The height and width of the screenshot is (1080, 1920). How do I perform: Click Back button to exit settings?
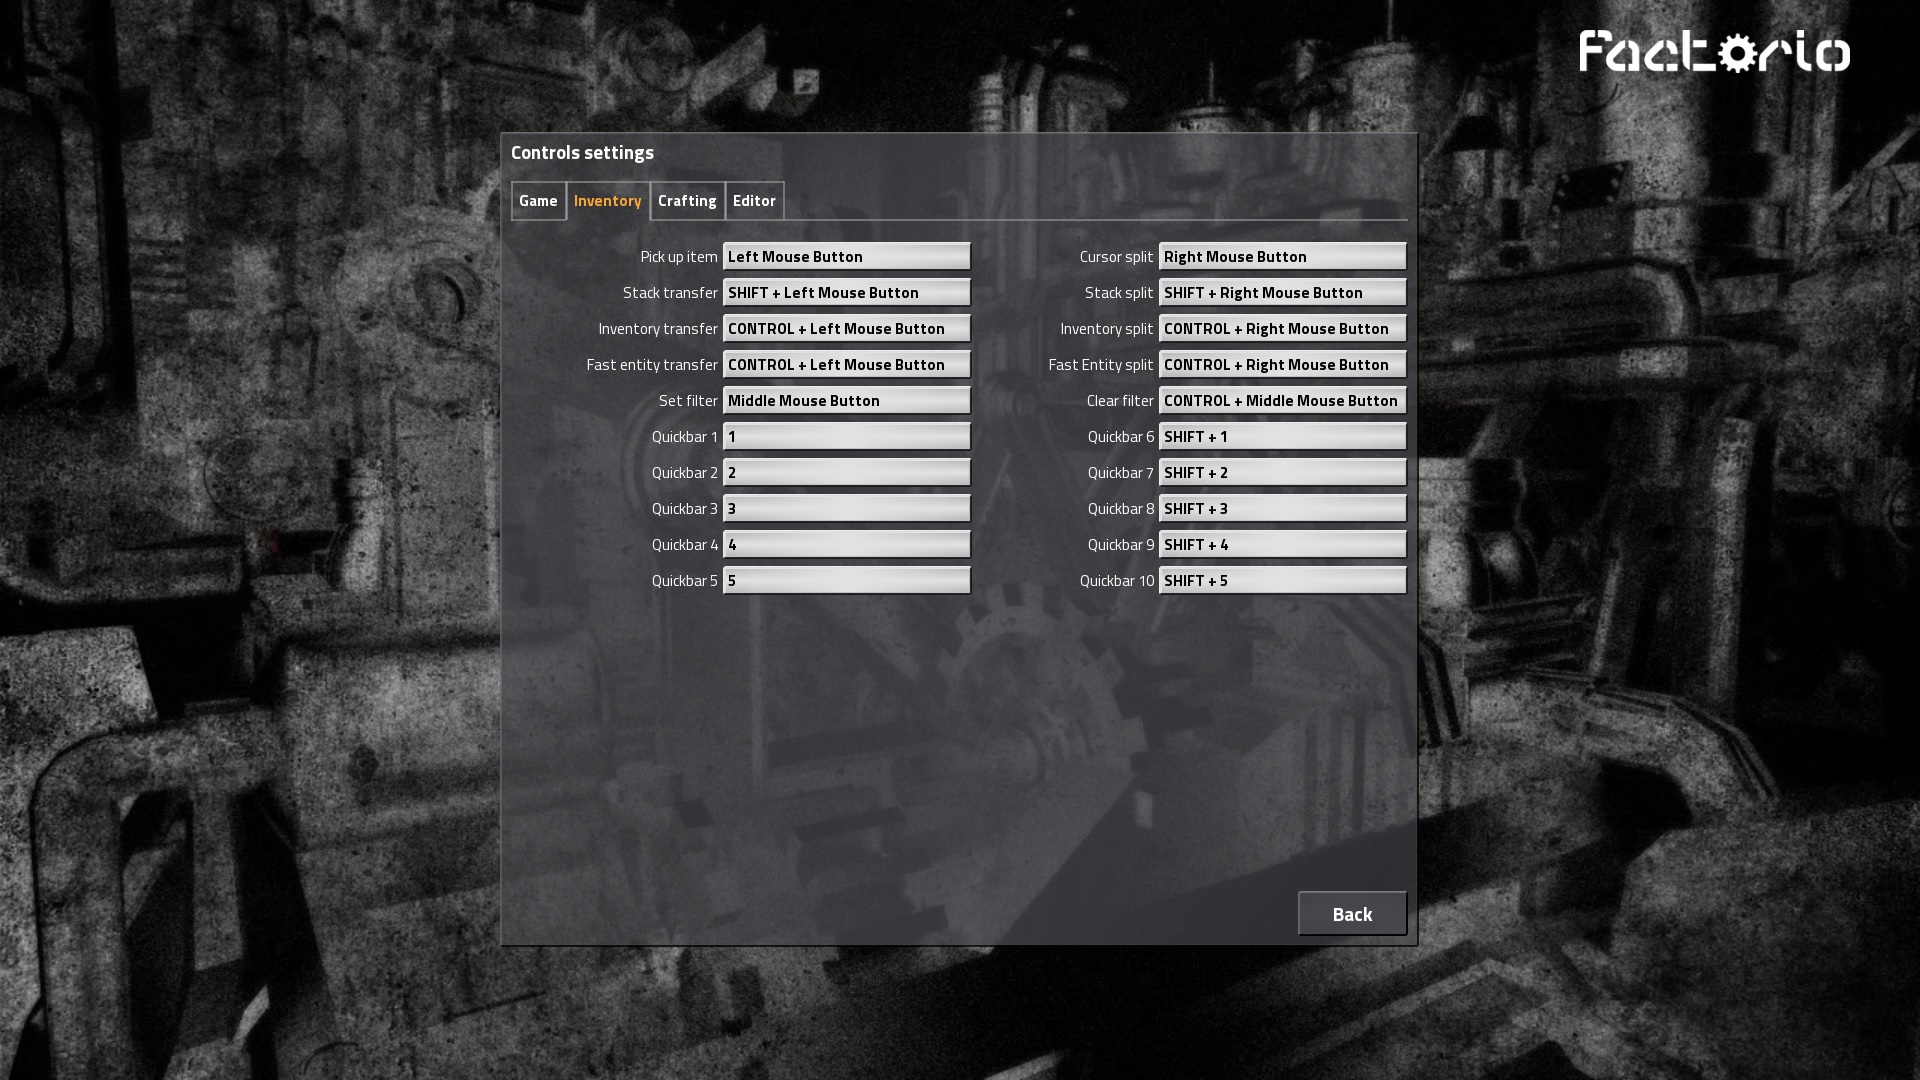[x=1352, y=913]
